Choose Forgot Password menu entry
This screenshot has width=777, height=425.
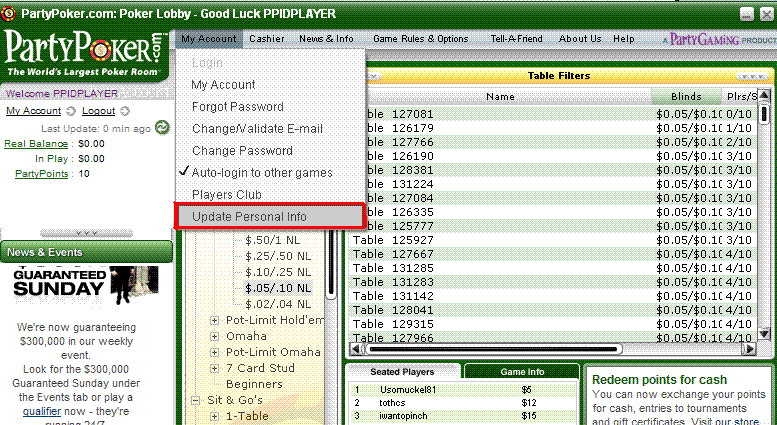[x=238, y=106]
